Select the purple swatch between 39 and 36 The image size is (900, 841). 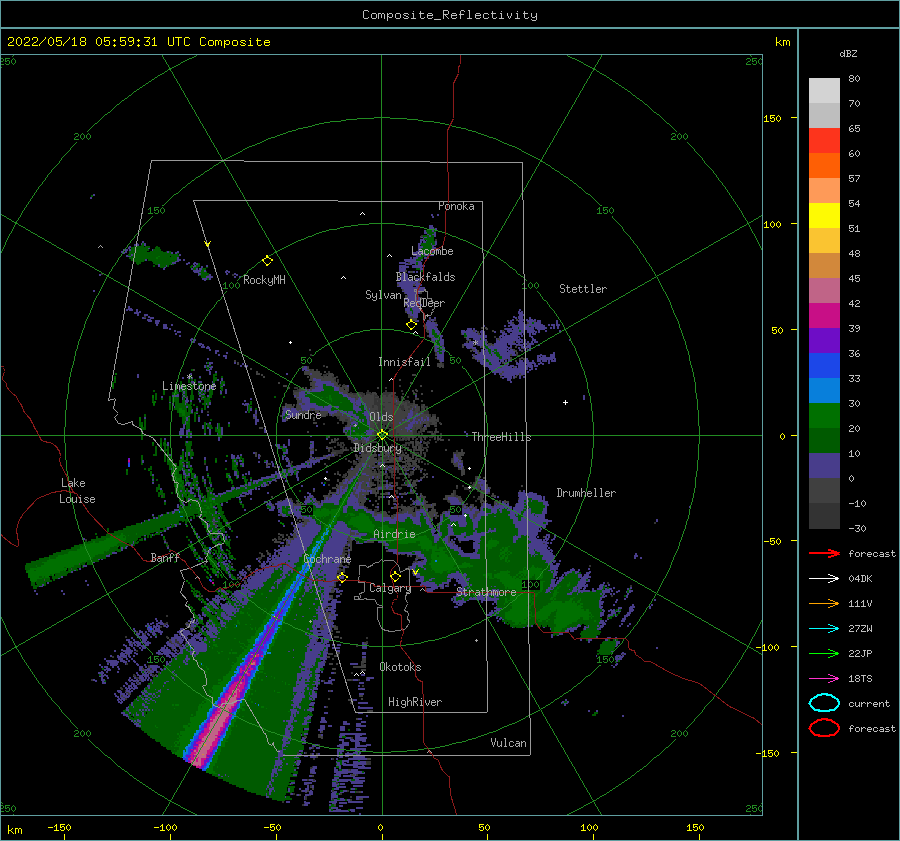824,340
